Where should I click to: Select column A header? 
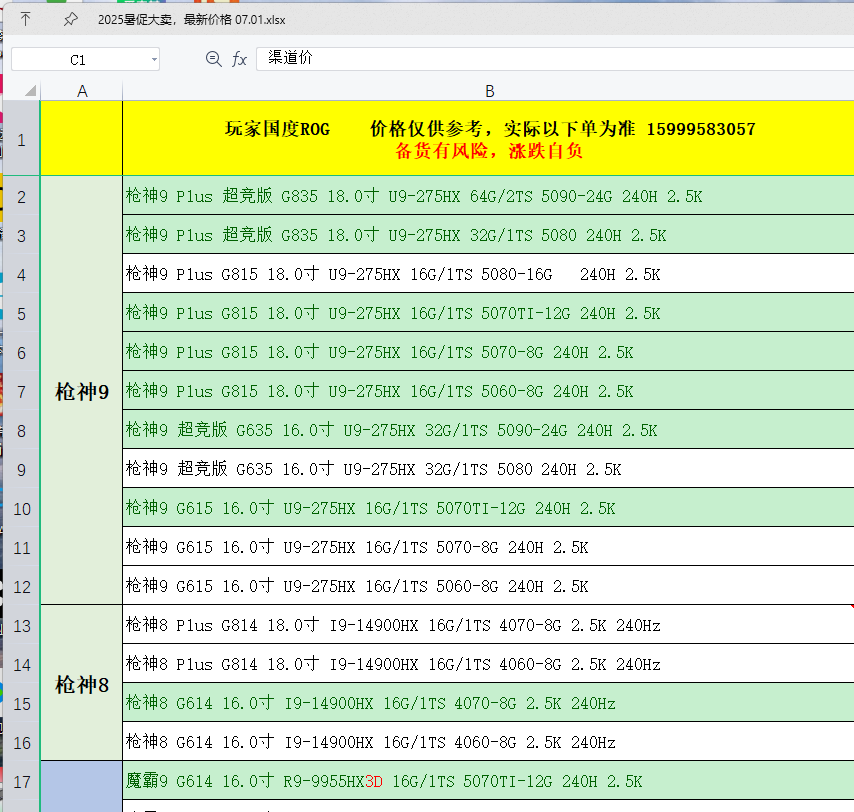[x=82, y=91]
